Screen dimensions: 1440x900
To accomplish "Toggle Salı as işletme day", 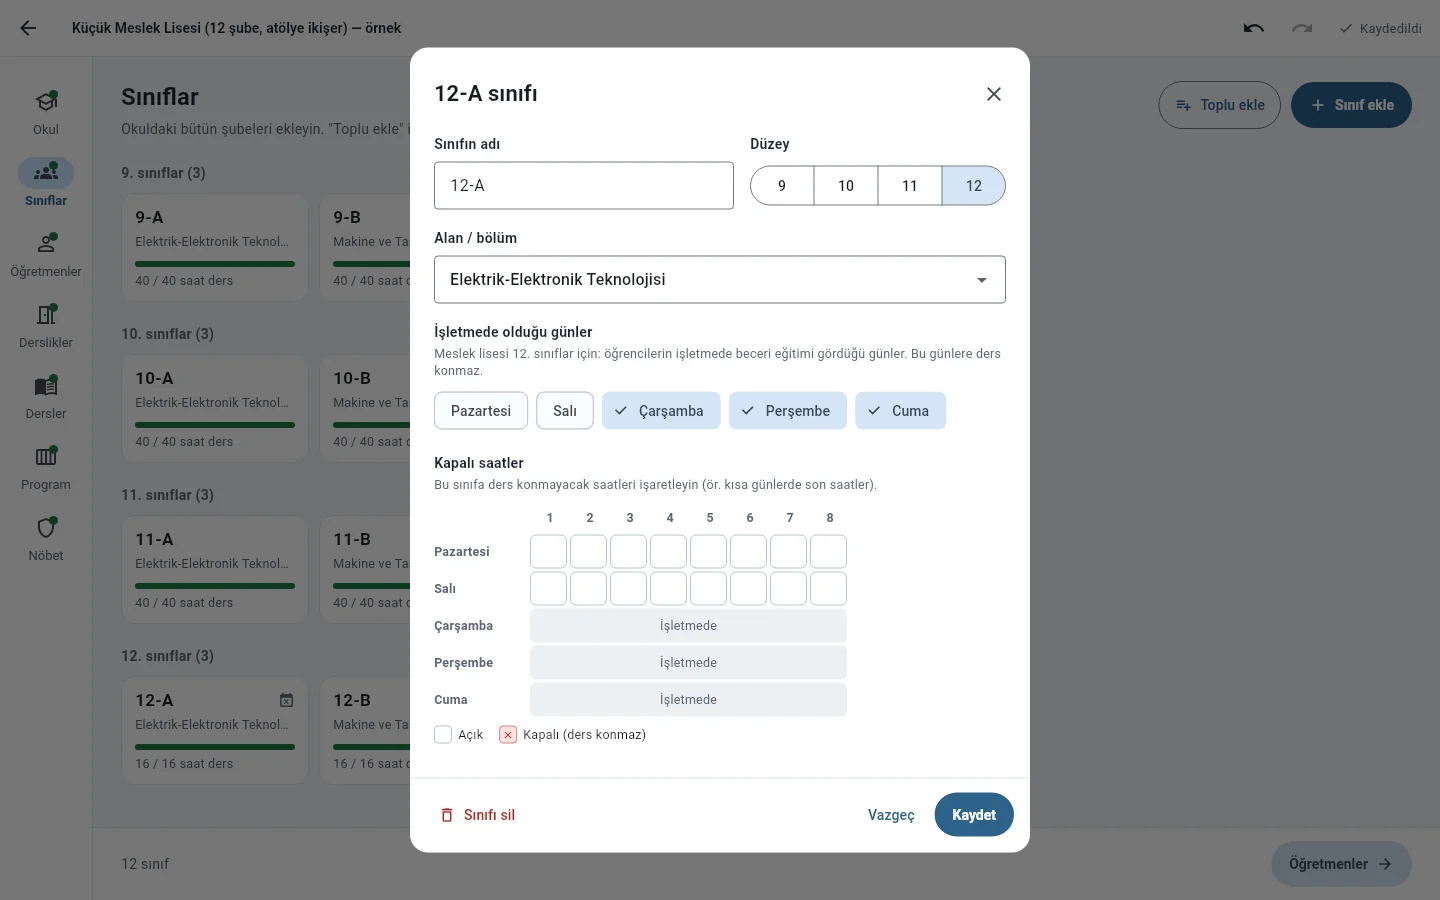I will tap(565, 411).
